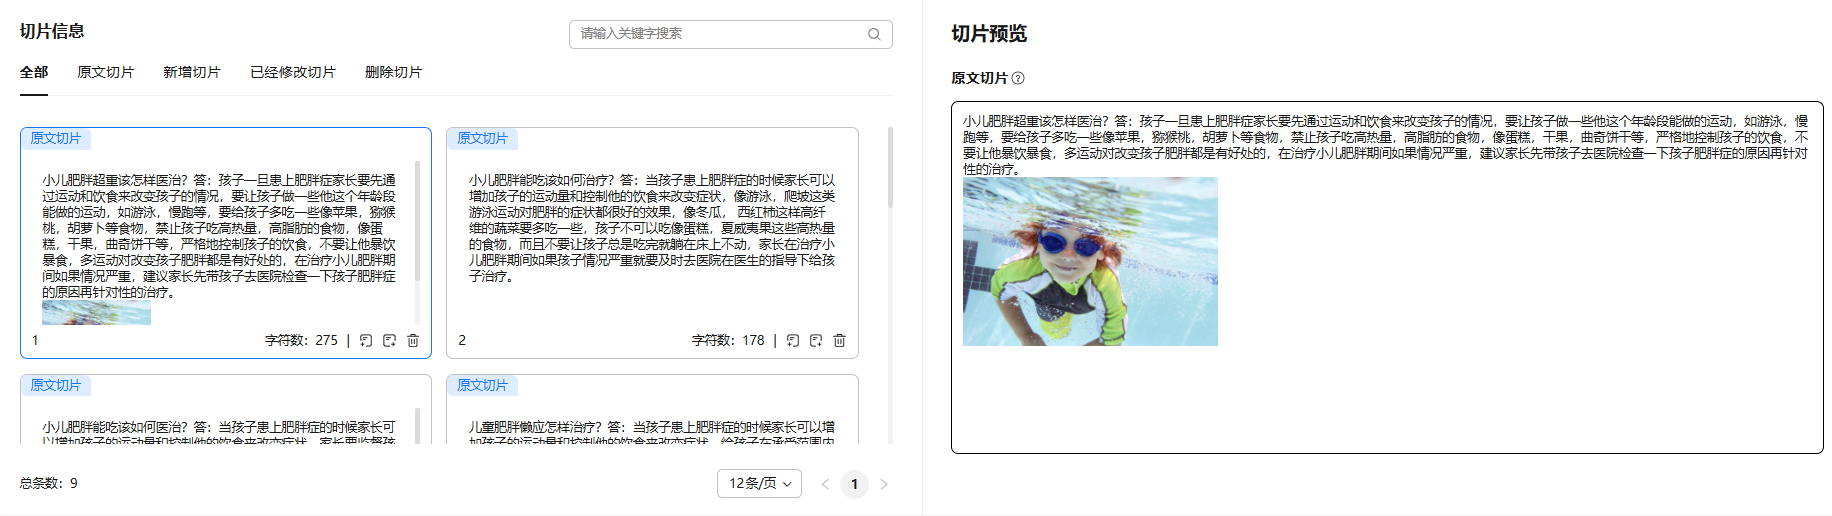
Task: Click page number 1 button
Action: click(x=854, y=484)
